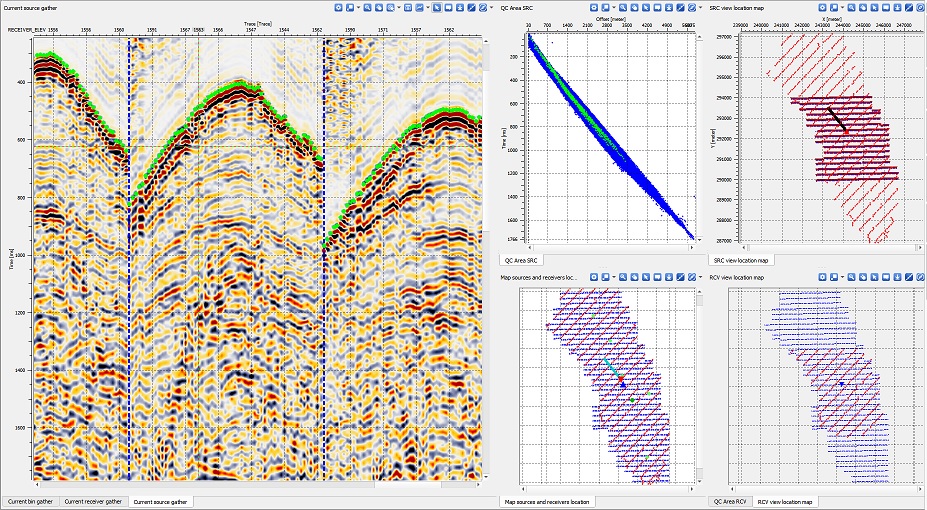Image resolution: width=927 pixels, height=510 pixels.
Task: Select Map sources and receivers location tab
Action: point(547,502)
